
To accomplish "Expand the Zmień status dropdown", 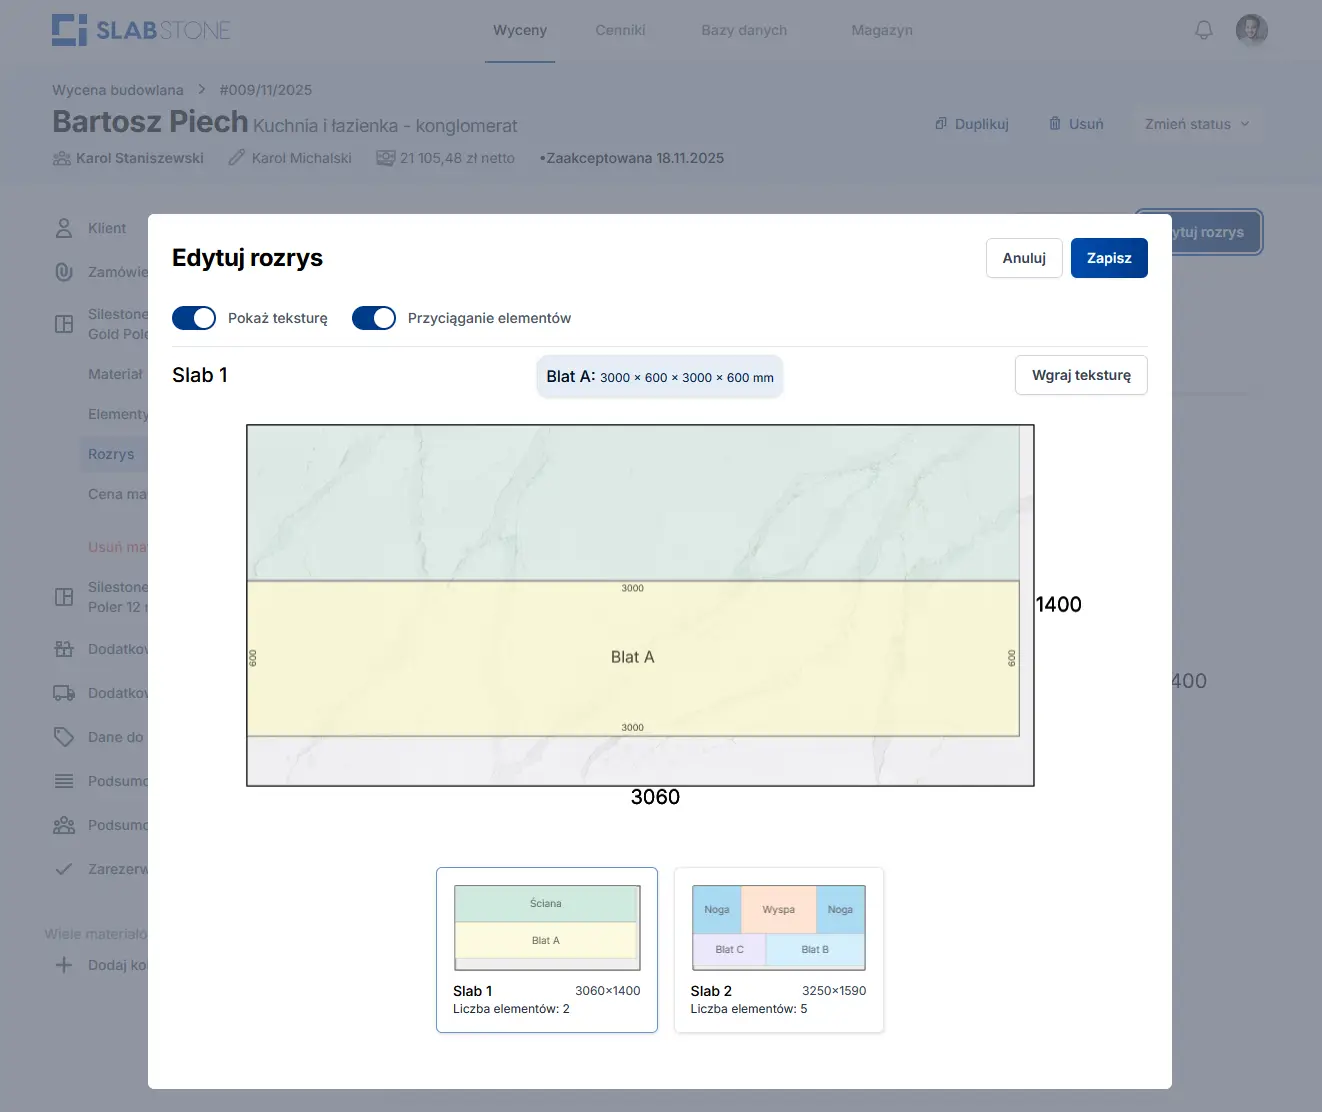I will pos(1197,124).
